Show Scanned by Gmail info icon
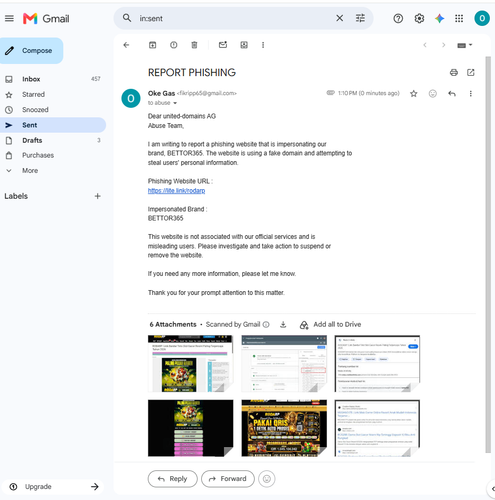The width and height of the screenshot is (495, 500). [266, 324]
